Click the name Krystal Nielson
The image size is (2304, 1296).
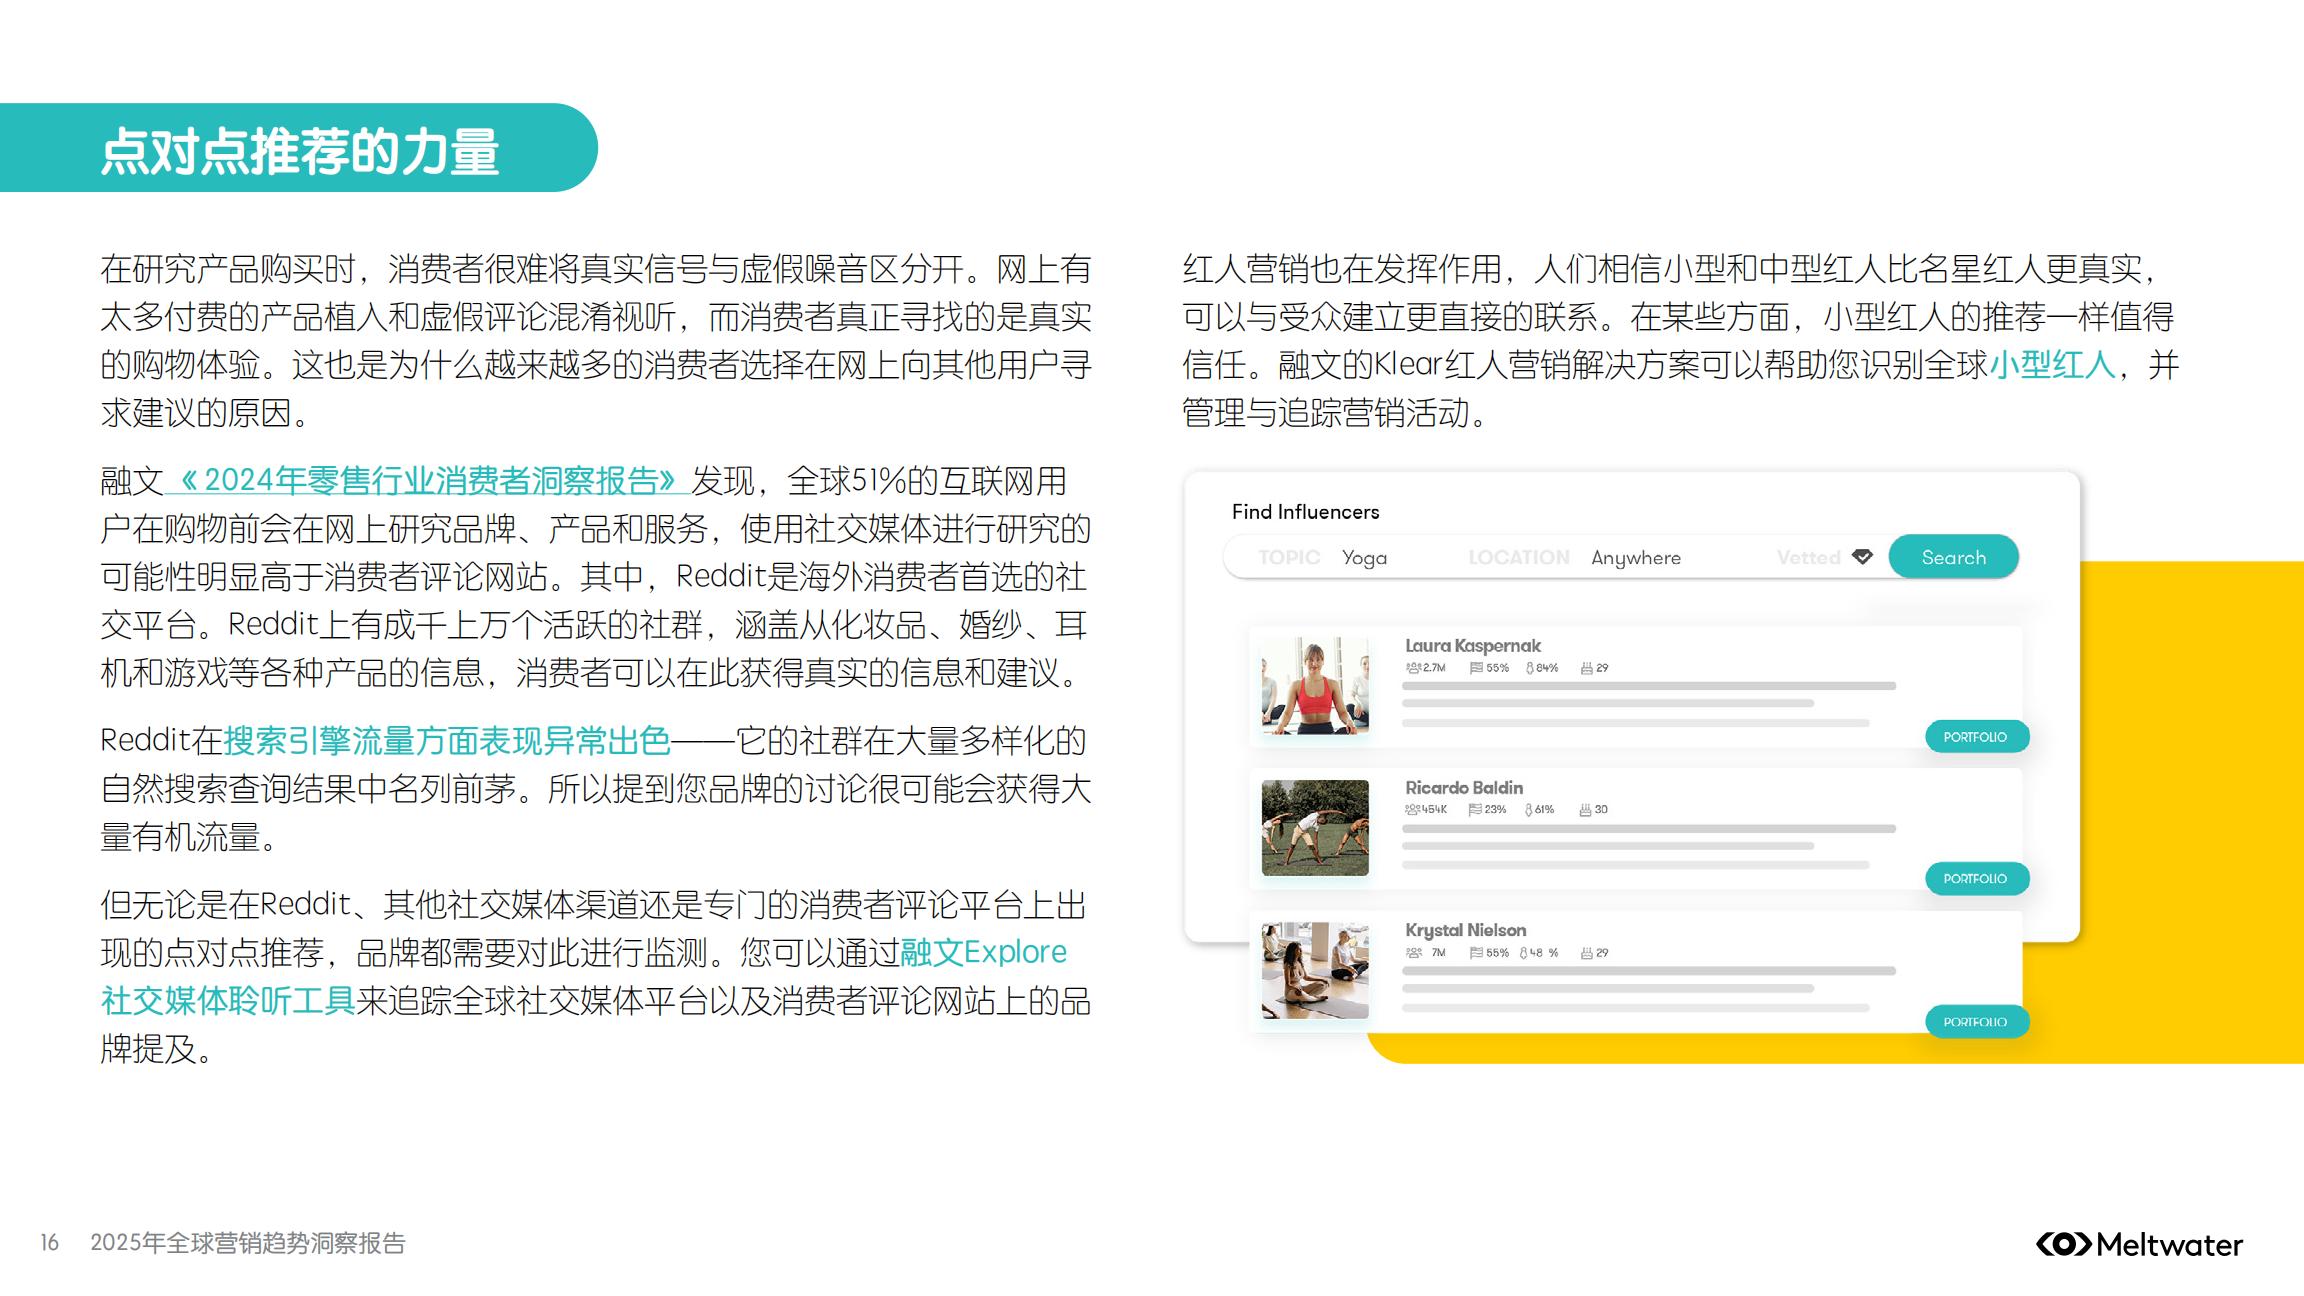1466,930
